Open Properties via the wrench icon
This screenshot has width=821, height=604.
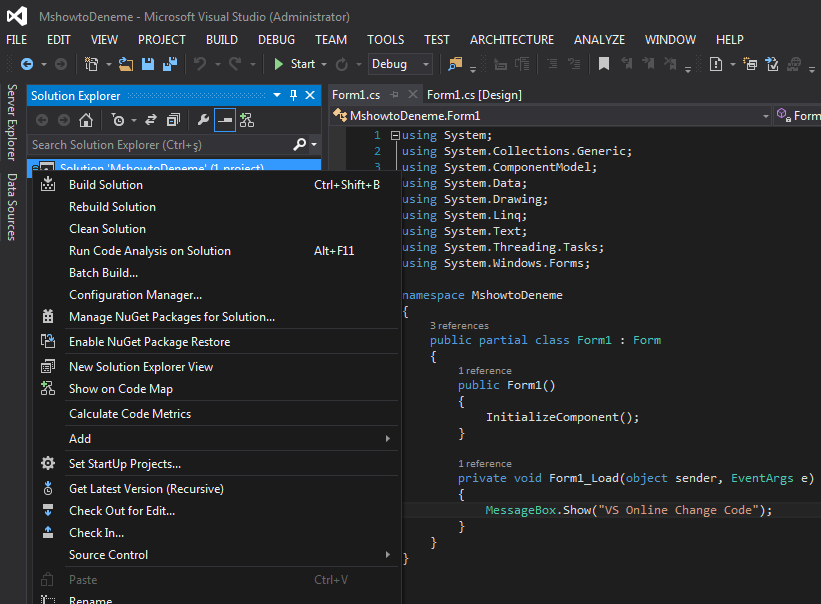pos(203,120)
